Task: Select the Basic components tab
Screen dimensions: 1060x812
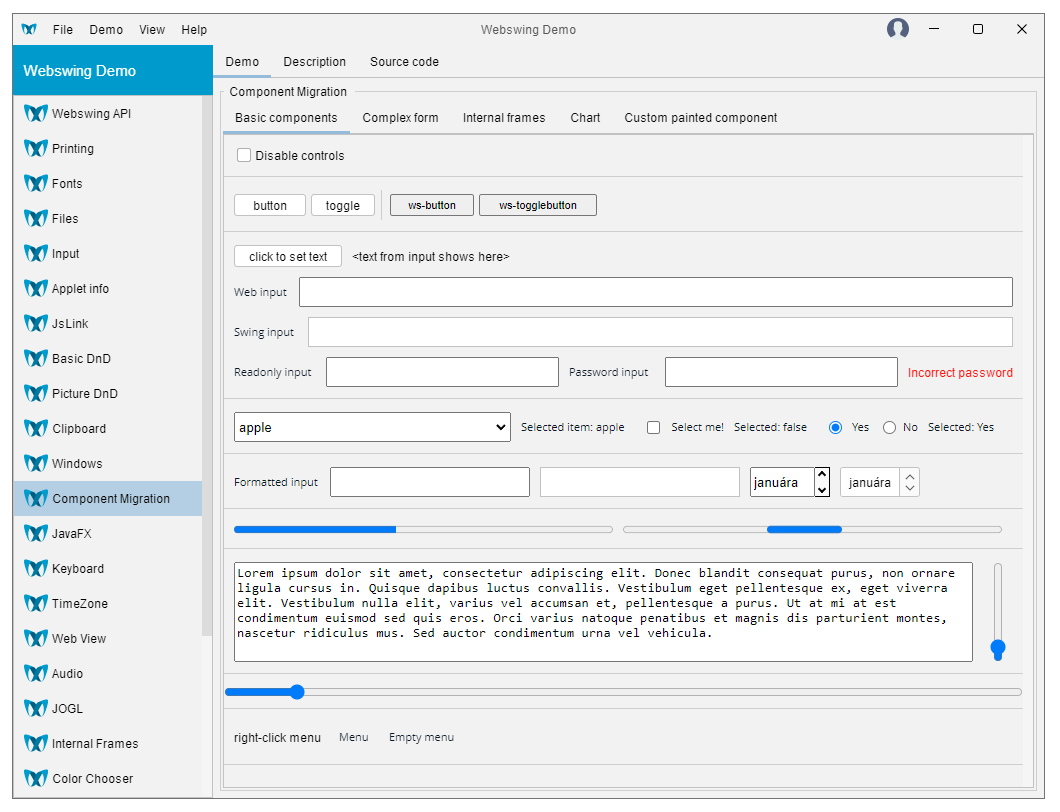Action: pos(286,118)
